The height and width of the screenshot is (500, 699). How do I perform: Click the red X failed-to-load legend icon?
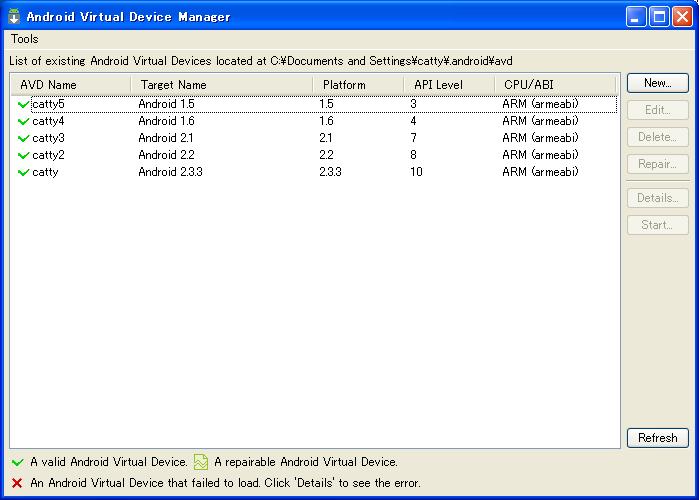17,483
